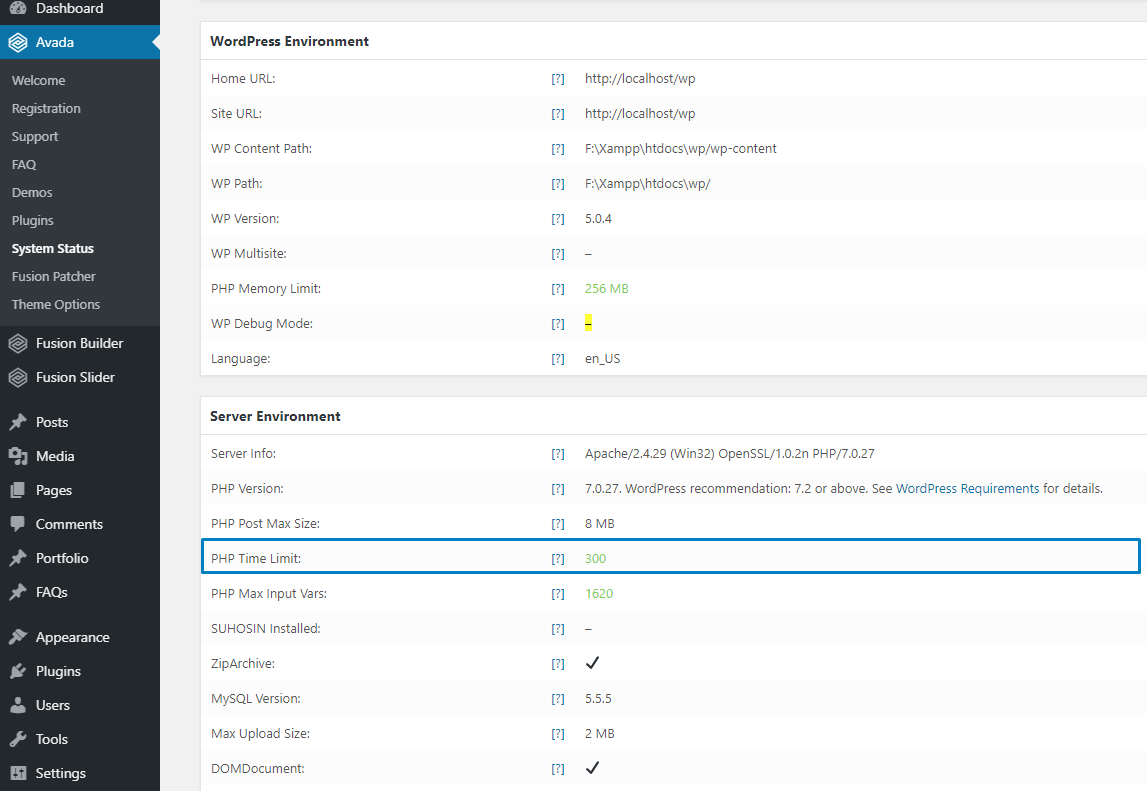Click the Media icon in sidebar
Screen dimensions: 1147x791
point(17,457)
